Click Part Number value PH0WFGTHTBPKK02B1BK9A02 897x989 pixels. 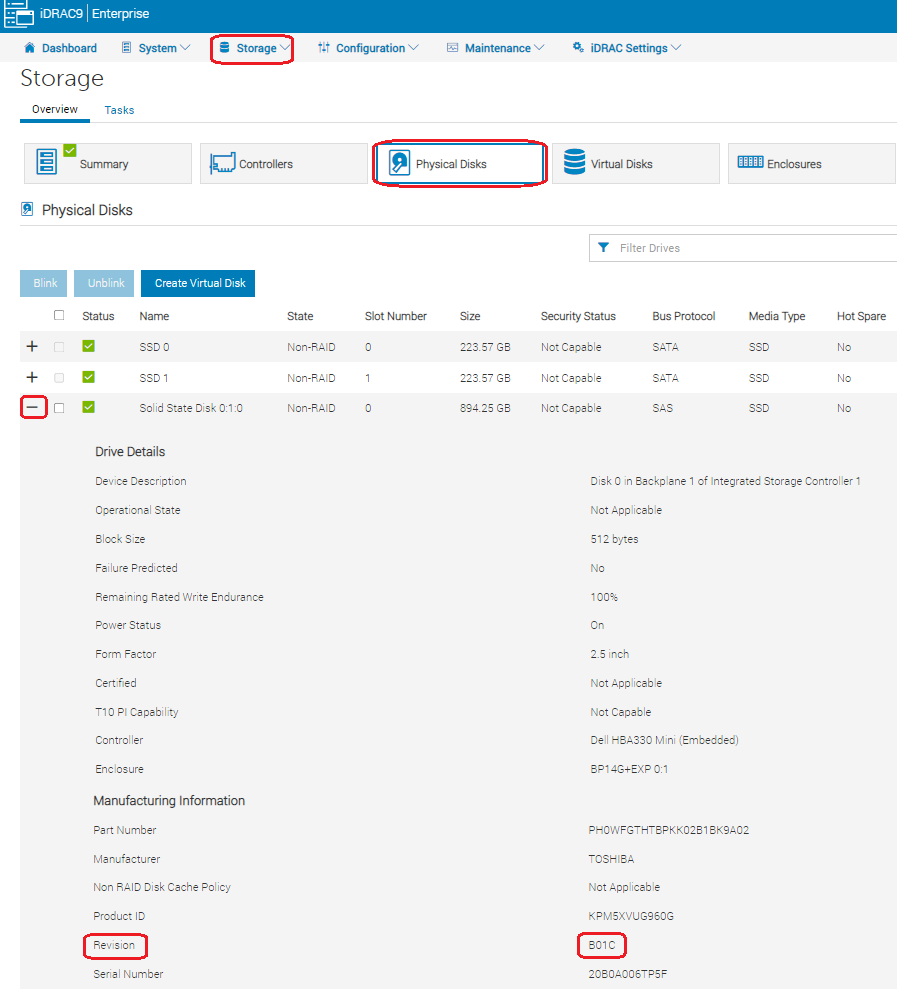pyautogui.click(x=669, y=830)
